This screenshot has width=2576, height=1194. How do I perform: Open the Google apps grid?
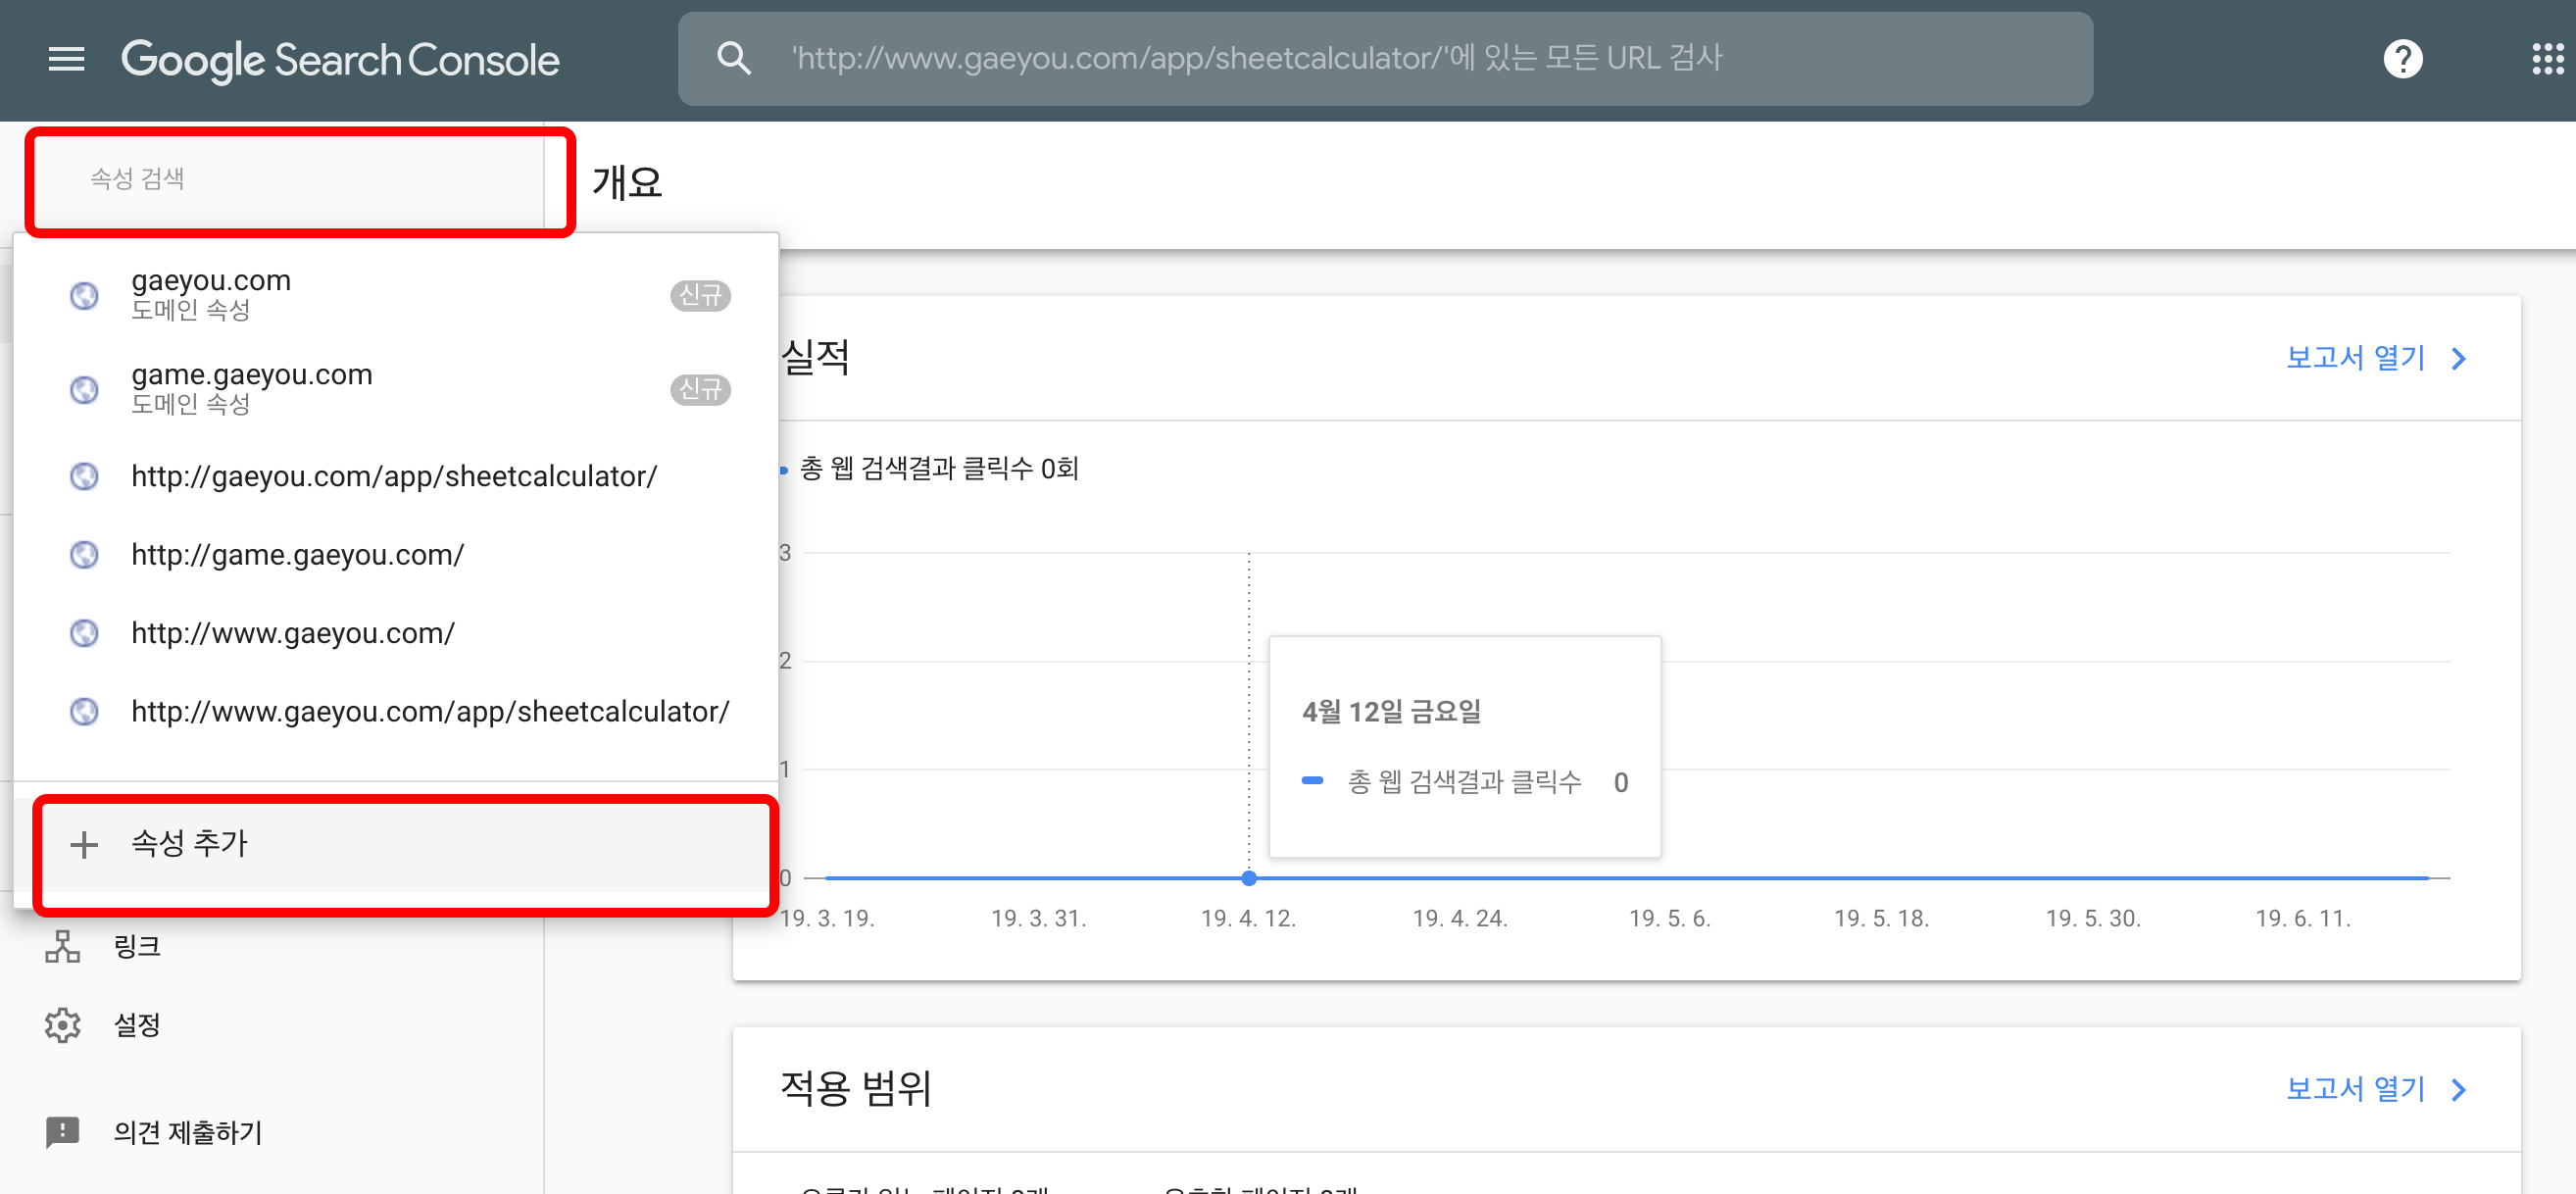click(2547, 60)
